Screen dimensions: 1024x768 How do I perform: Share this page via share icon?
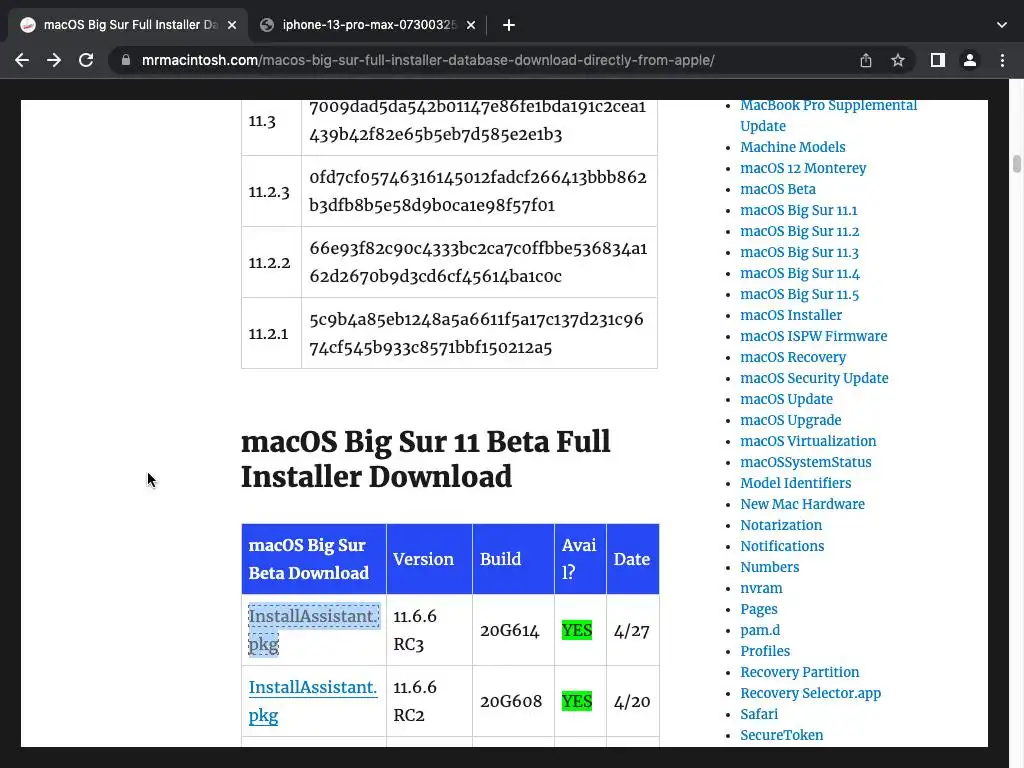(866, 60)
